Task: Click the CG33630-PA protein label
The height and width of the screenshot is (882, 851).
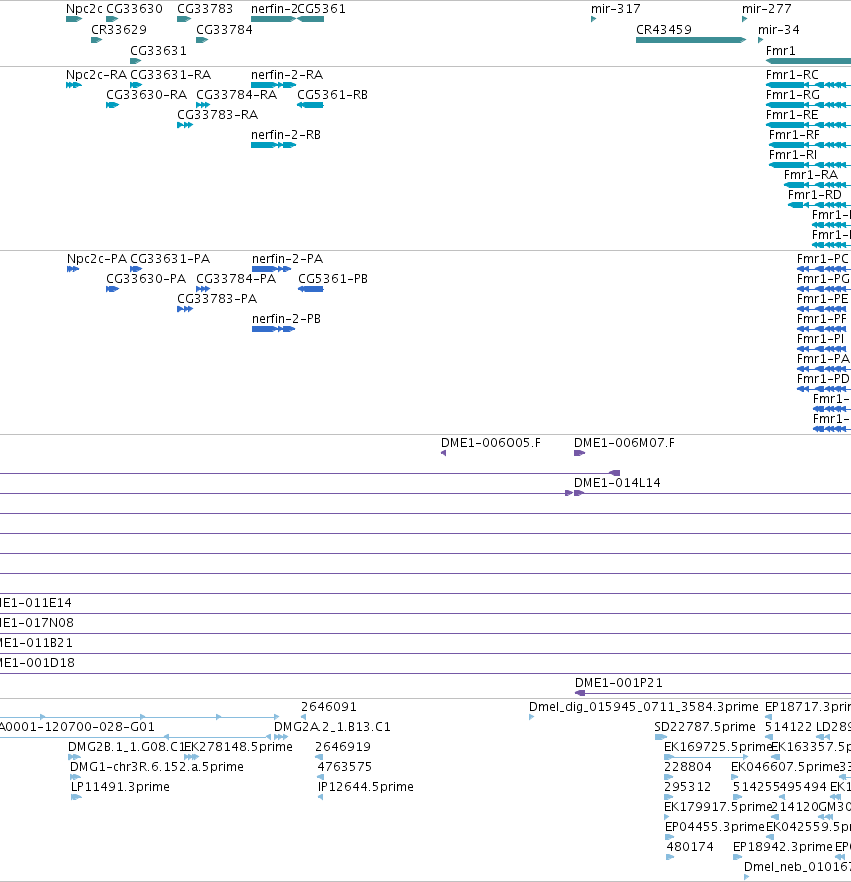Action: tap(146, 279)
